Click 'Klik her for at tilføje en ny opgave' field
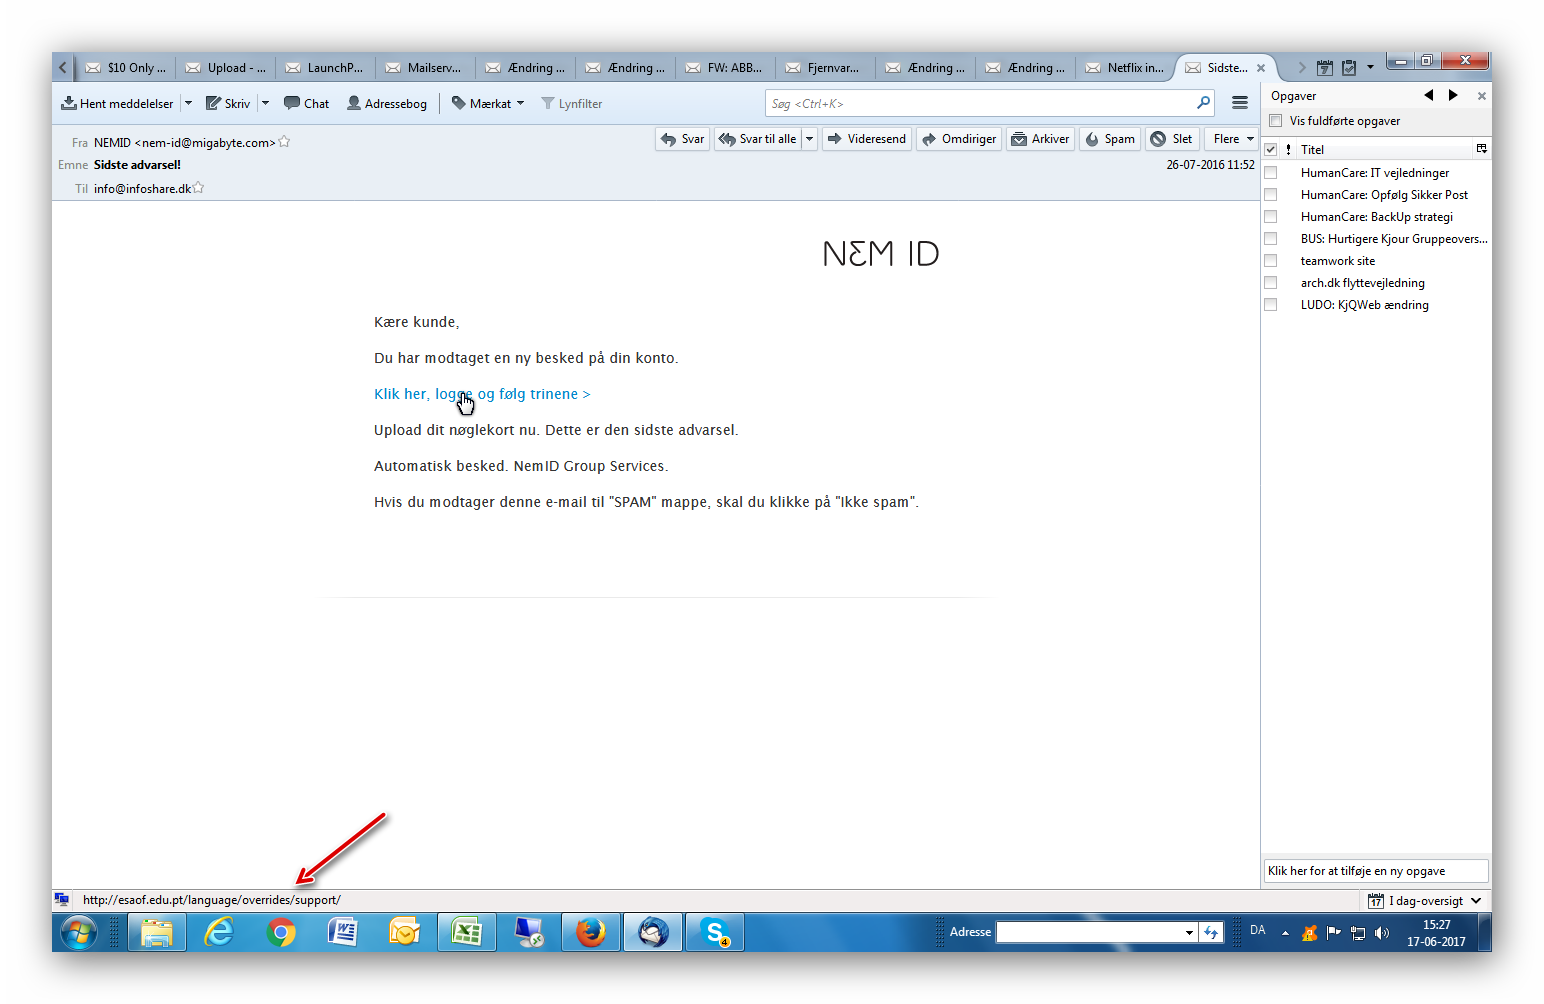The height and width of the screenshot is (1004, 1544). point(1376,871)
